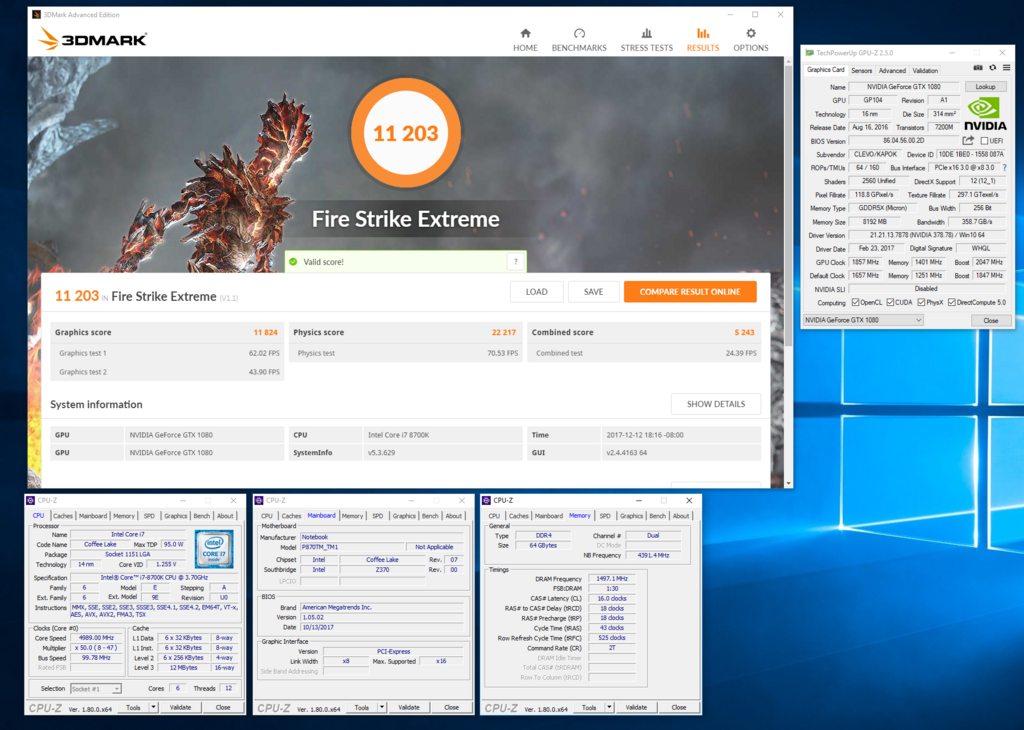
Task: Click Validate in CPU-Z CPU window
Action: coord(180,707)
